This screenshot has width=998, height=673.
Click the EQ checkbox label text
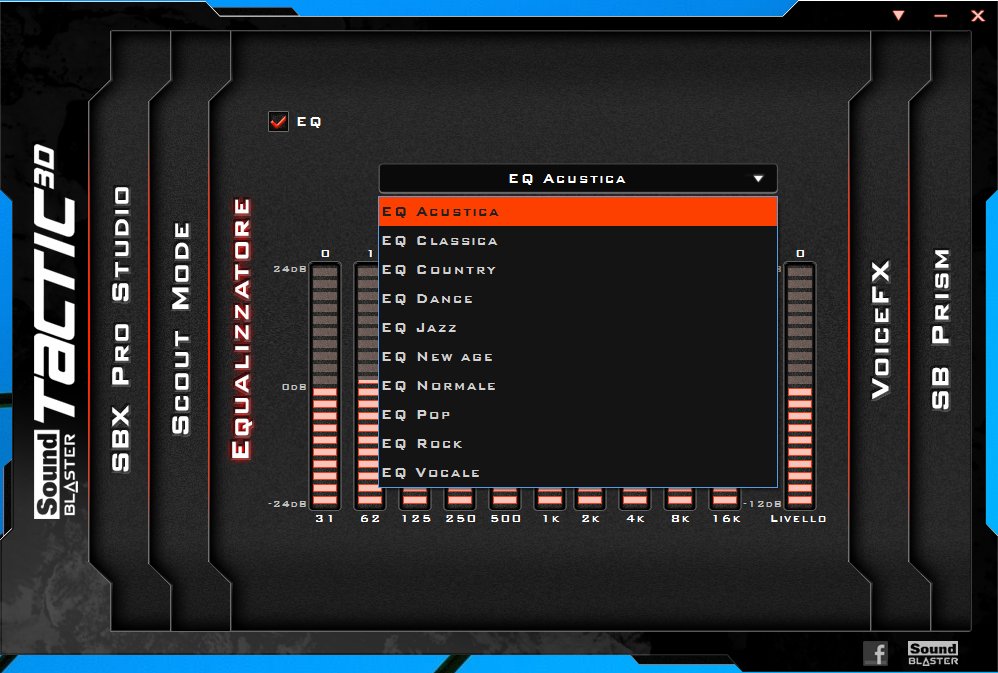309,122
